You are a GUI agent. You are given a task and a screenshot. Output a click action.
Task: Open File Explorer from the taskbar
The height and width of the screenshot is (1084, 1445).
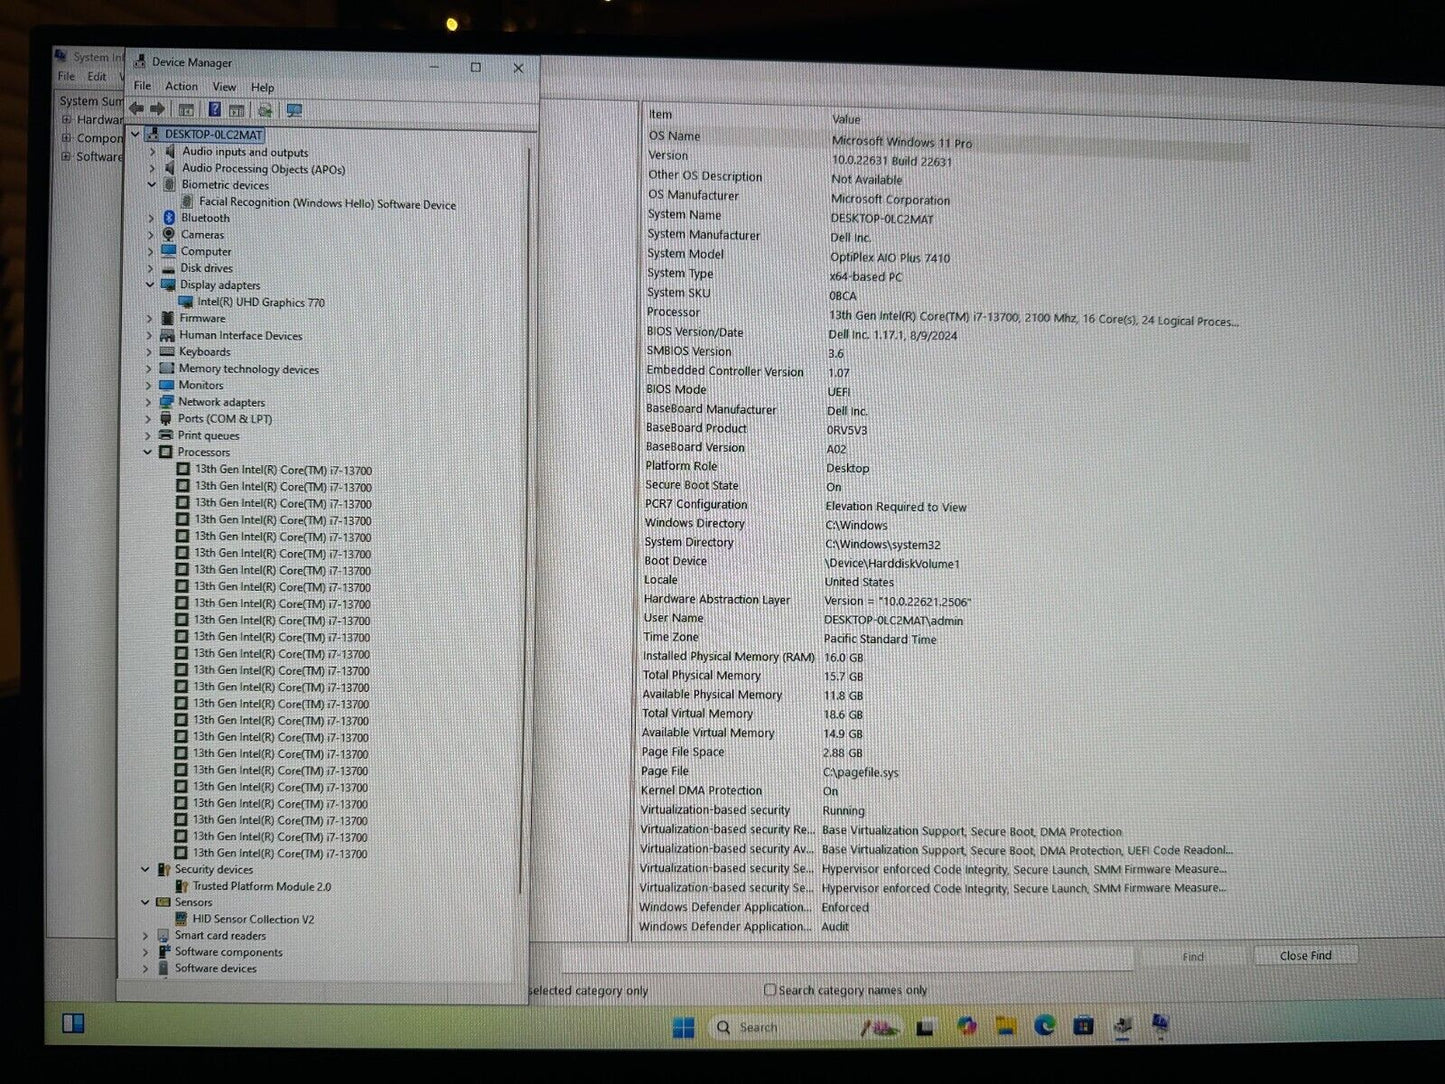coord(1006,1026)
